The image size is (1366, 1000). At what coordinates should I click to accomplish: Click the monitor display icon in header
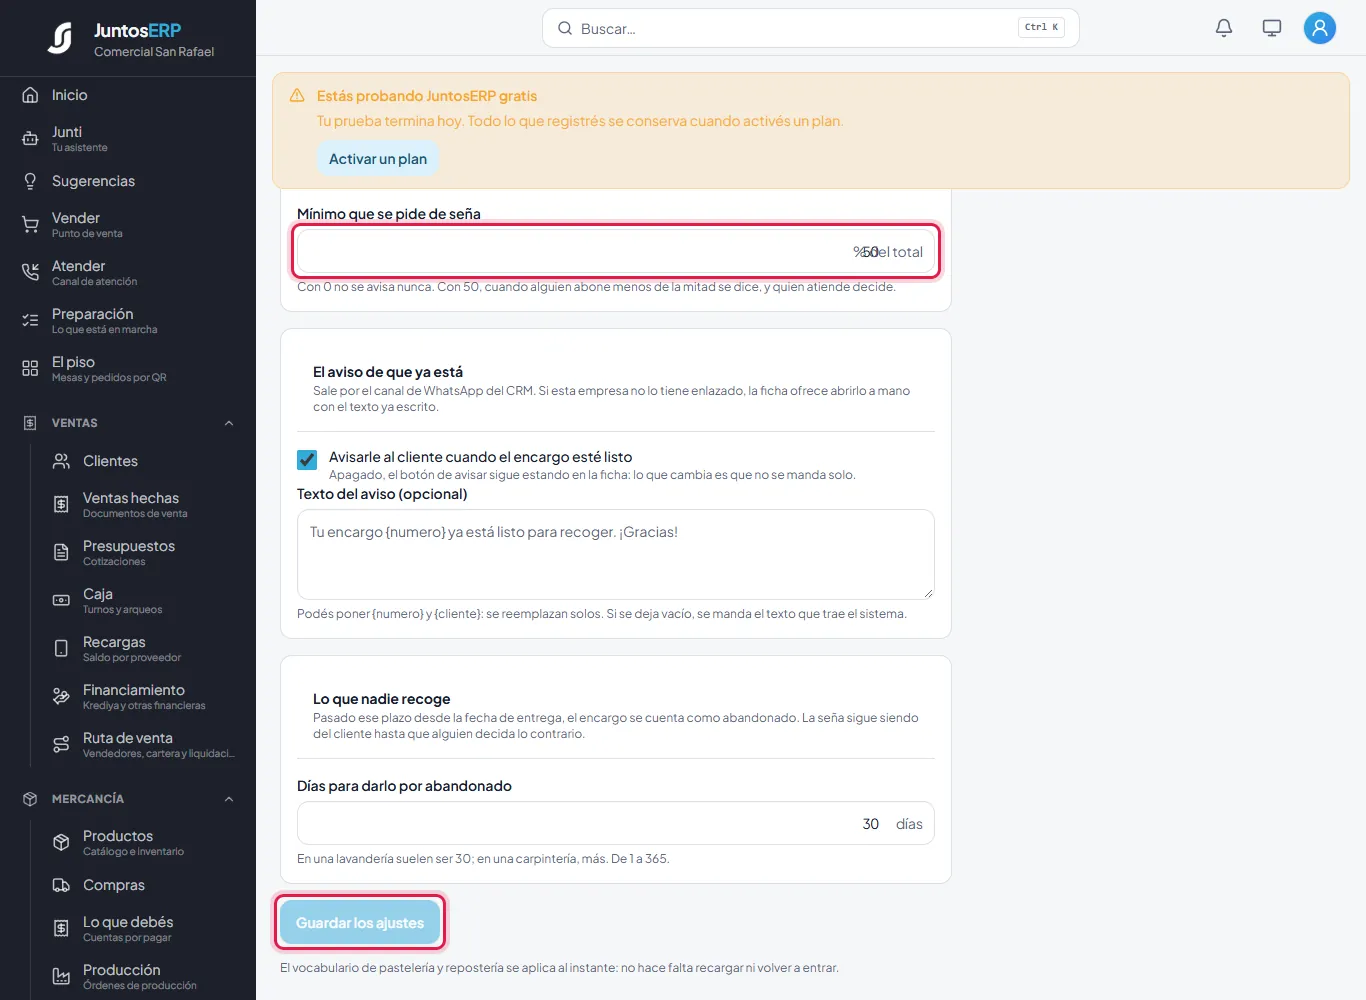click(1272, 28)
